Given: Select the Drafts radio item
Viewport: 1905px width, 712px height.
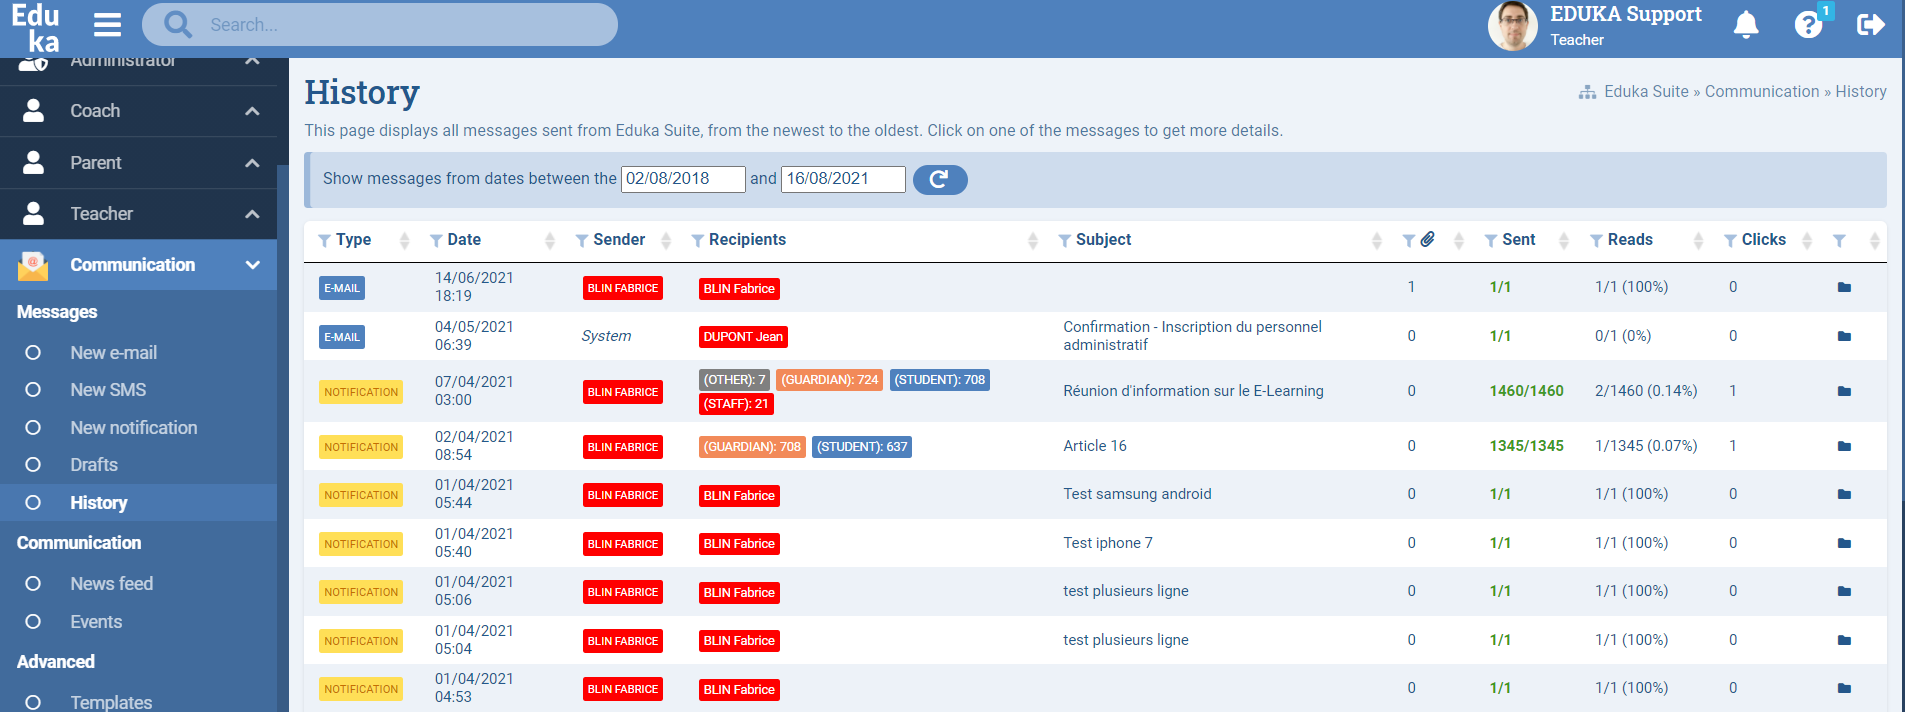Looking at the screenshot, I should 33,465.
